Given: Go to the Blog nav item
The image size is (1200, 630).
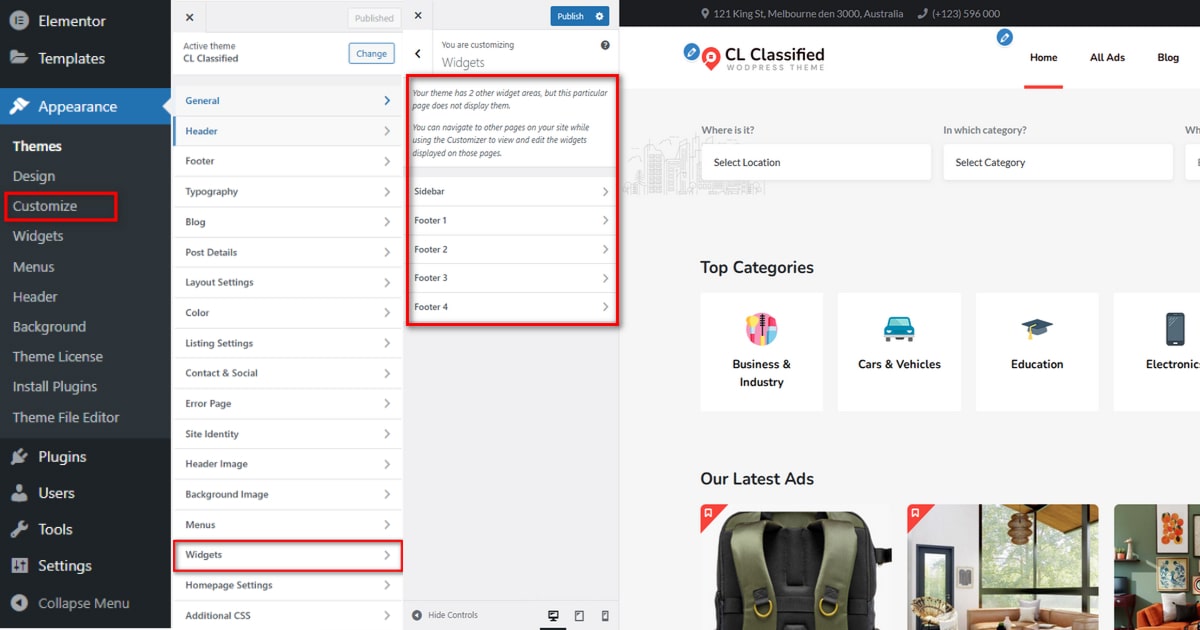Looking at the screenshot, I should 1168,58.
